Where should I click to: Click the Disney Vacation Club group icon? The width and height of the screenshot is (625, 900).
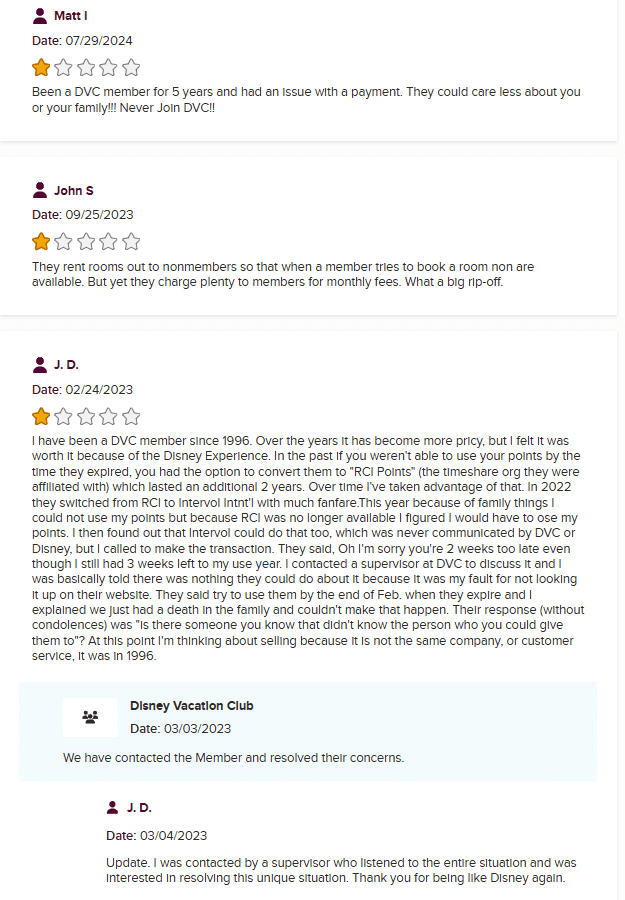coord(90,717)
